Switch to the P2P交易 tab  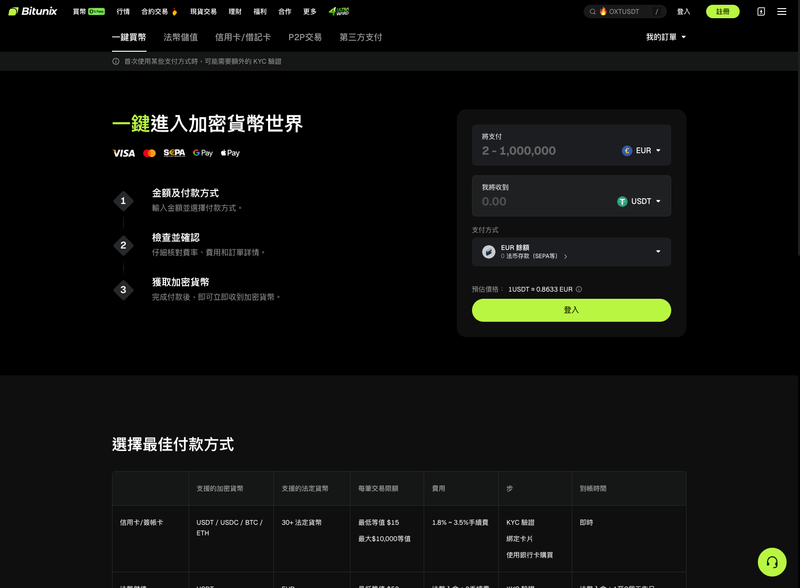(x=305, y=37)
